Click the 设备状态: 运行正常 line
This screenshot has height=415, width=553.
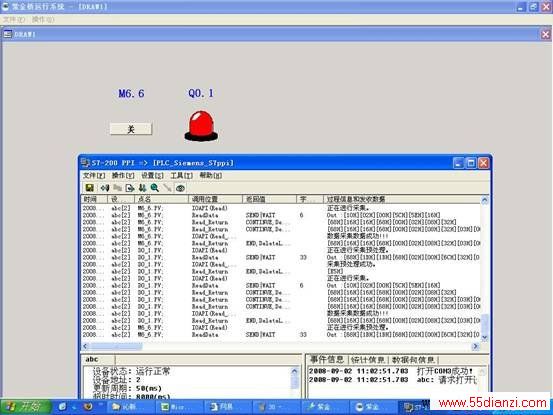click(x=131, y=371)
